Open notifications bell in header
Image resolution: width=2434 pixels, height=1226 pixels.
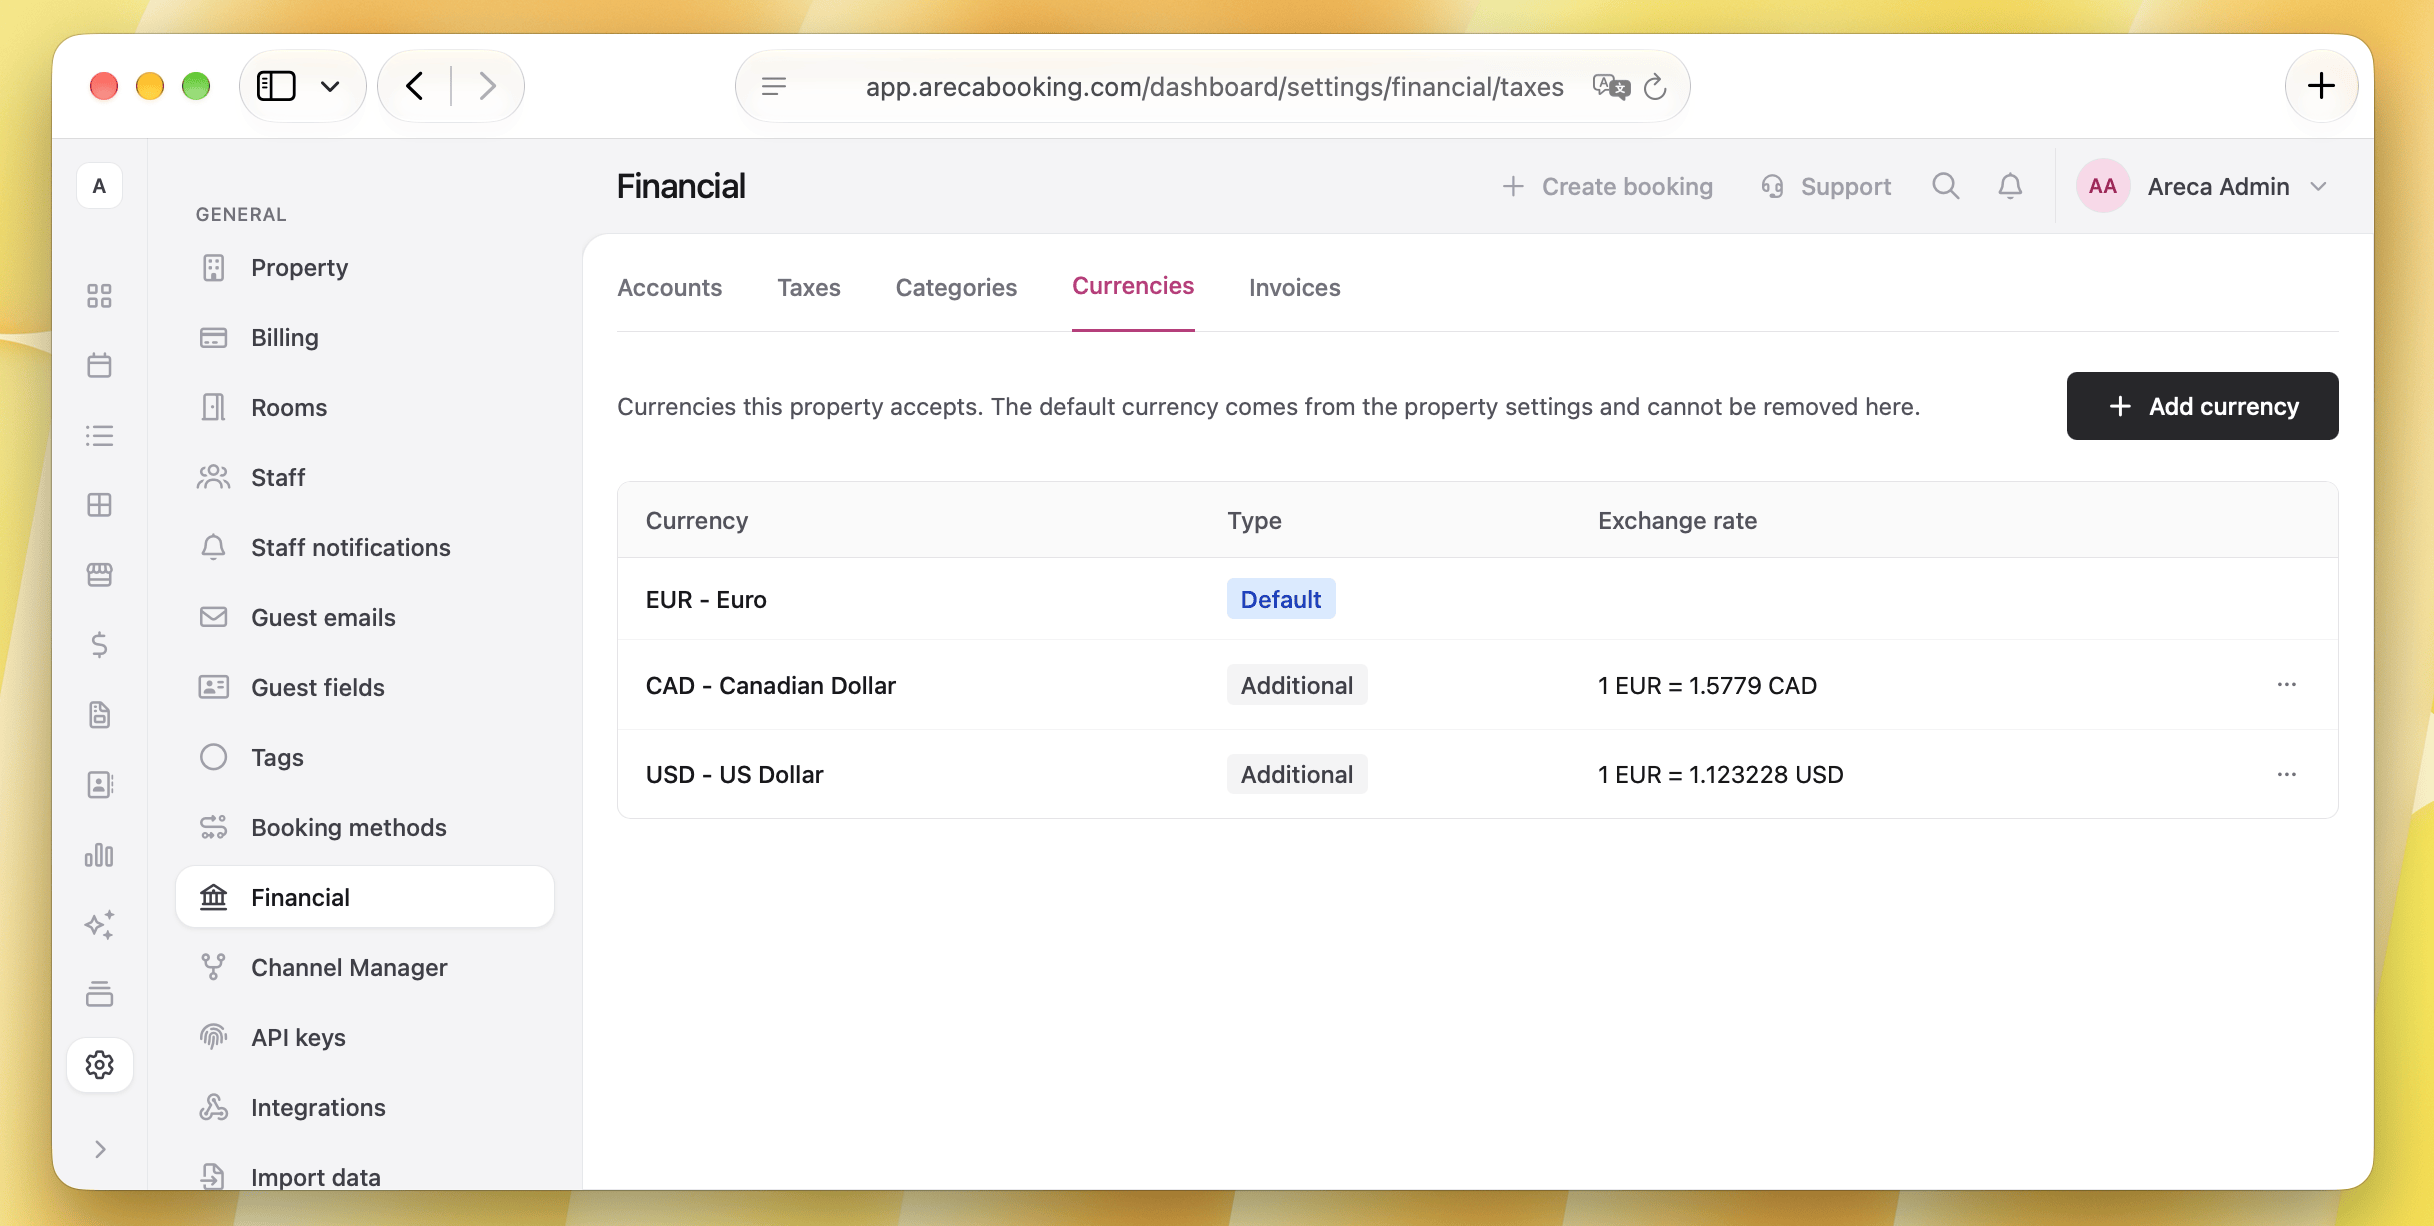tap(2010, 186)
